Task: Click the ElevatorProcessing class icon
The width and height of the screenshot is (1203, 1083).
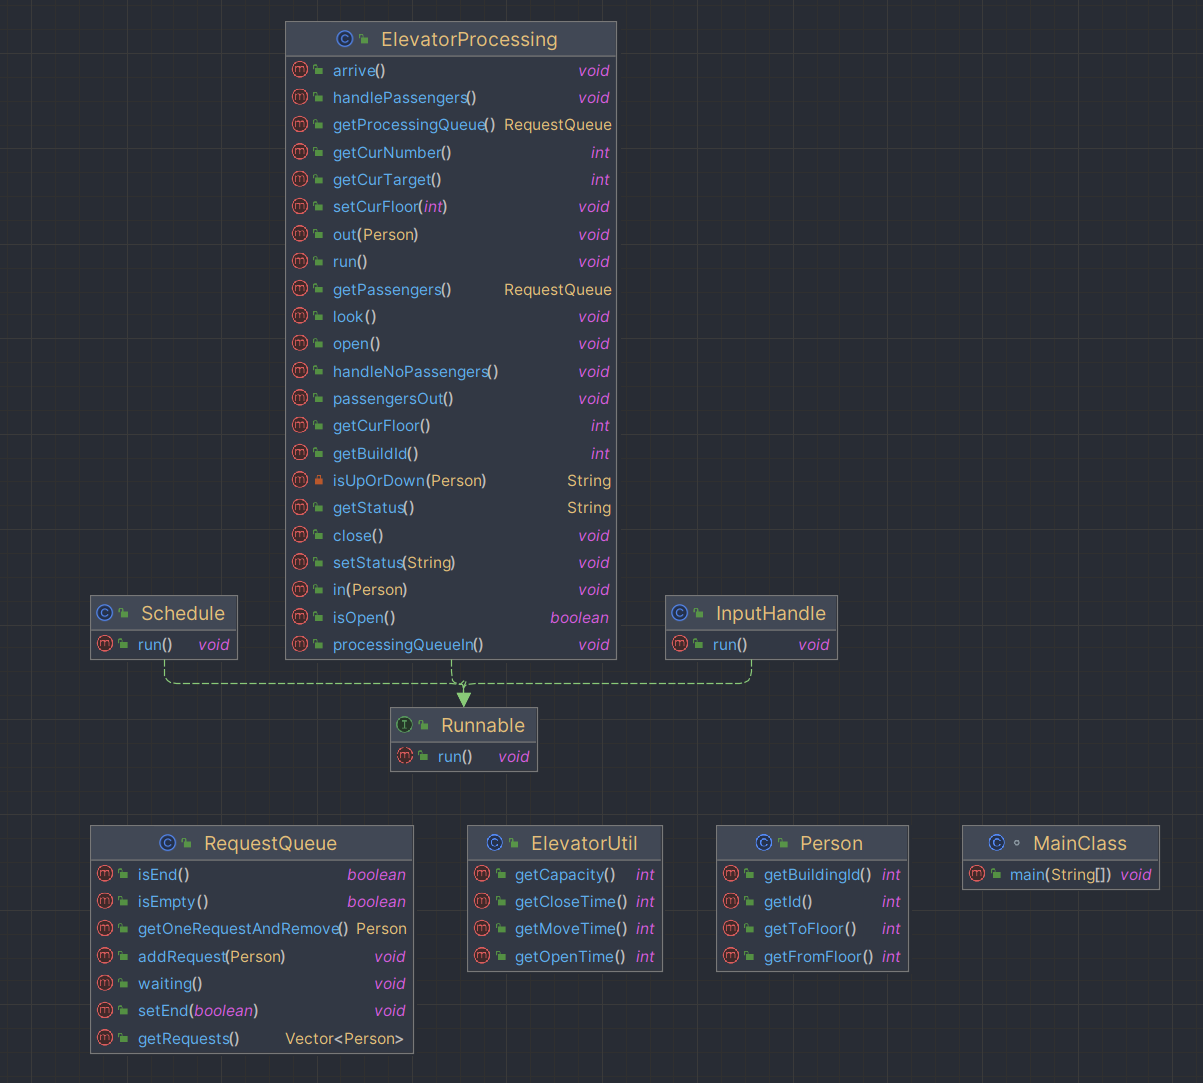Action: click(x=345, y=39)
